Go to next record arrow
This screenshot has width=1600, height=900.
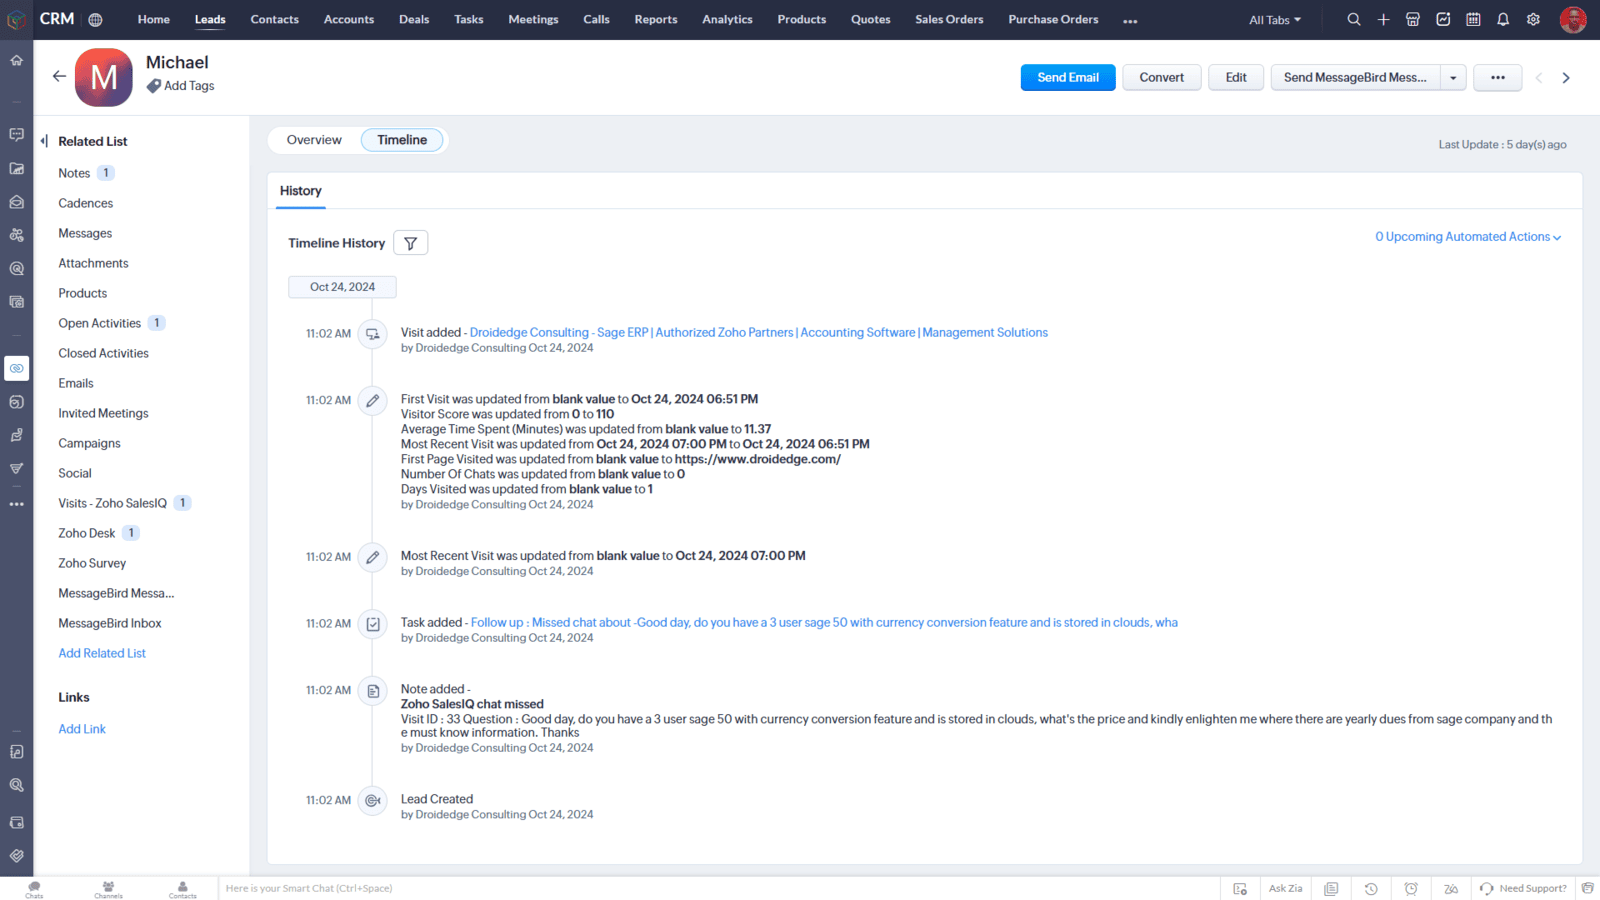coord(1566,77)
